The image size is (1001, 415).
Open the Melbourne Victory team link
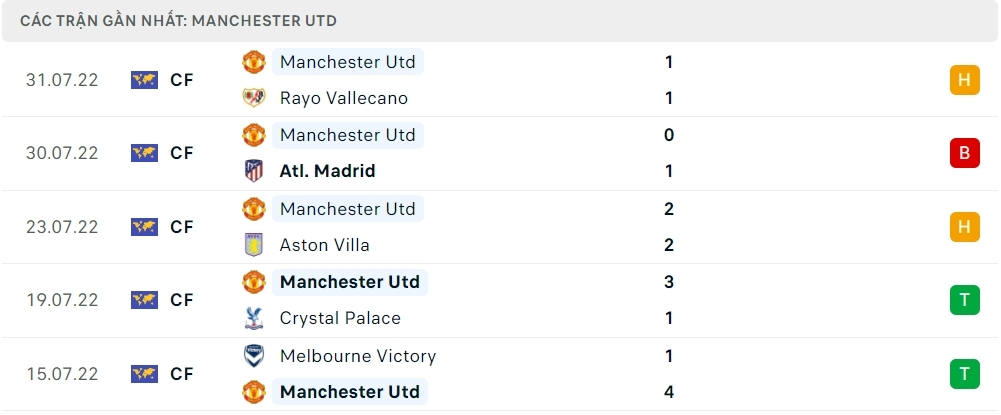(358, 356)
